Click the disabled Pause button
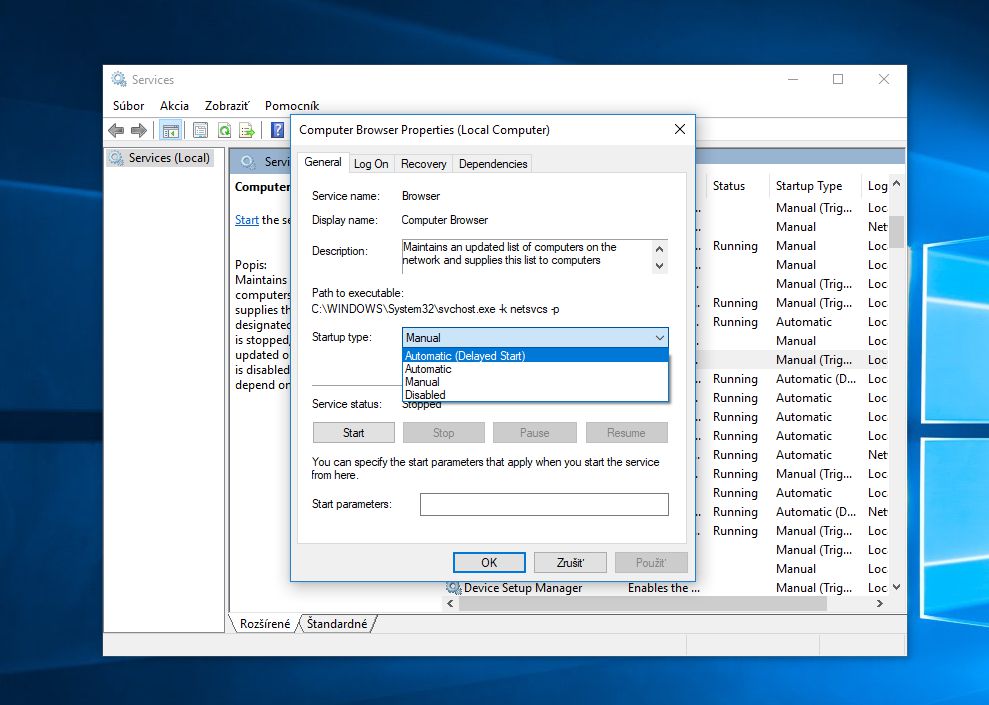The height and width of the screenshot is (705, 989). [x=534, y=433]
